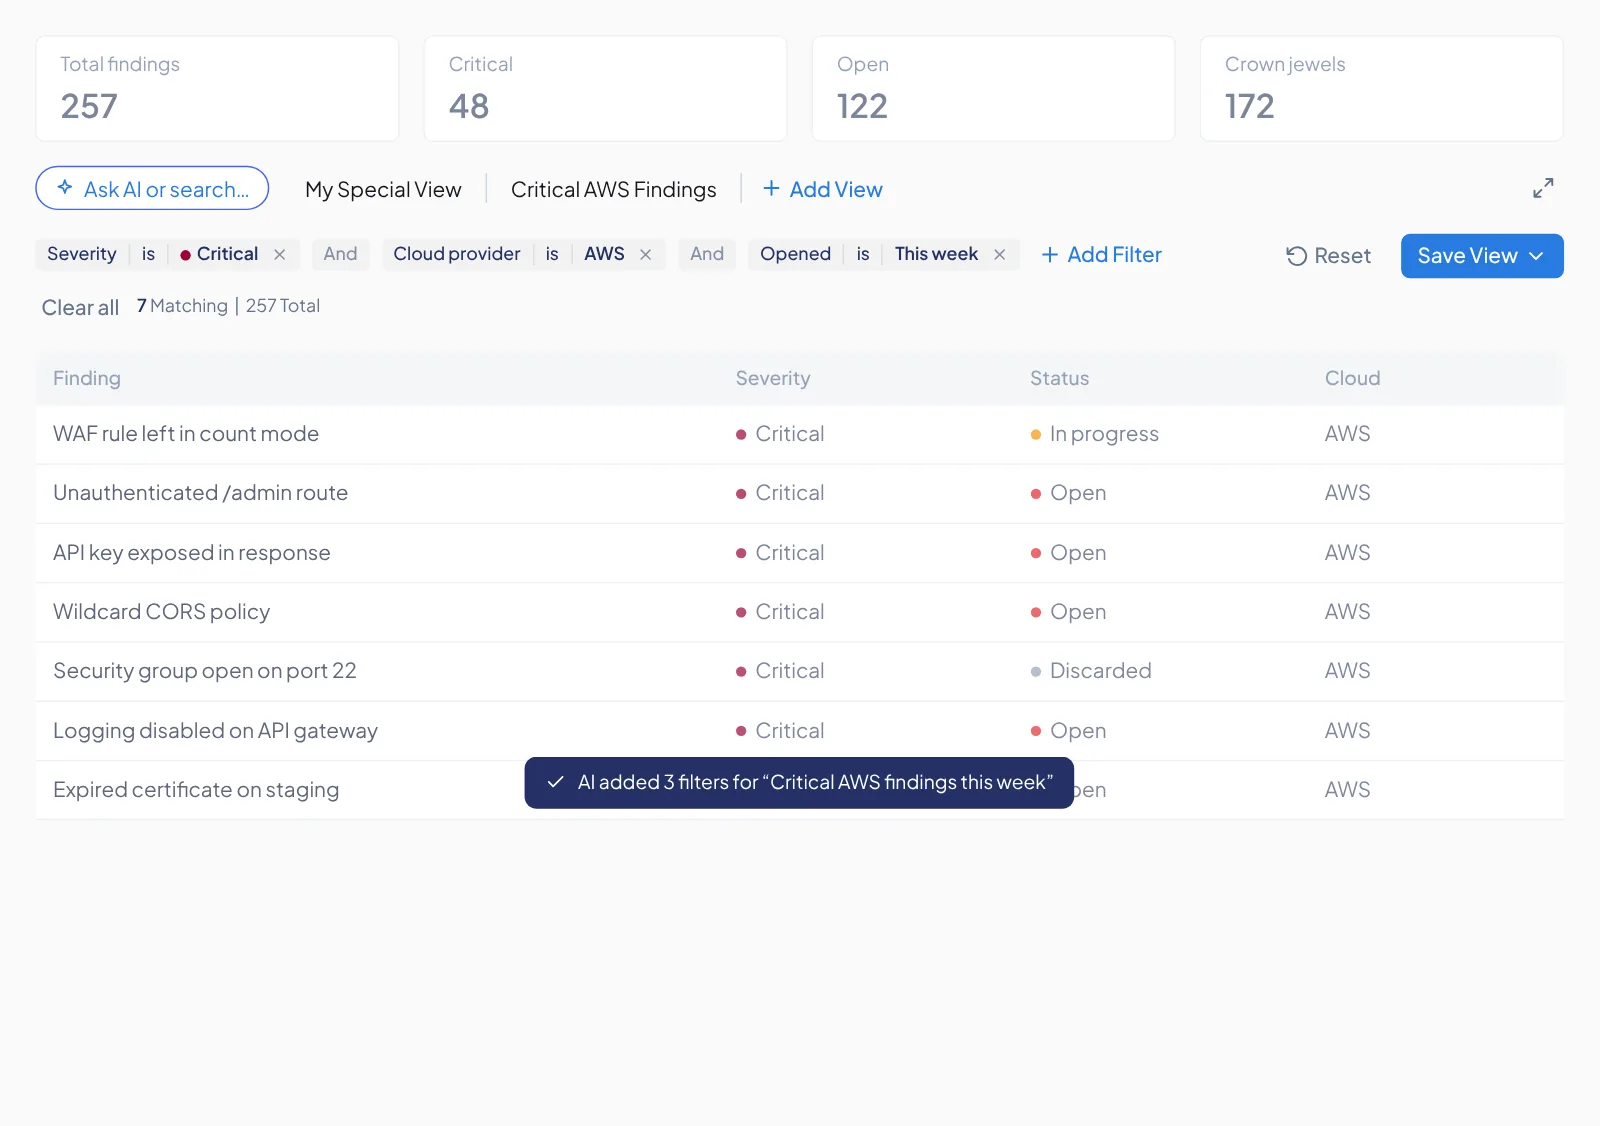Image resolution: width=1600 pixels, height=1126 pixels.
Task: Click the AI added 3 filters toast
Action: tap(799, 782)
